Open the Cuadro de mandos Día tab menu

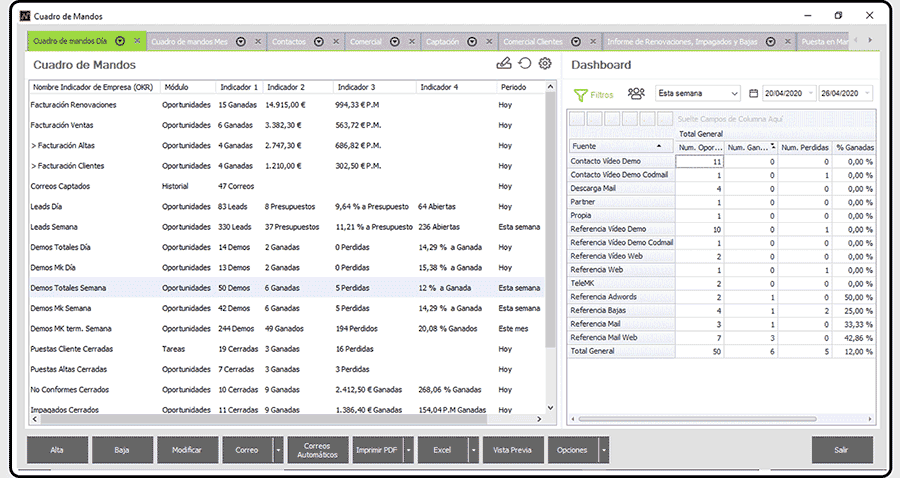click(x=120, y=41)
